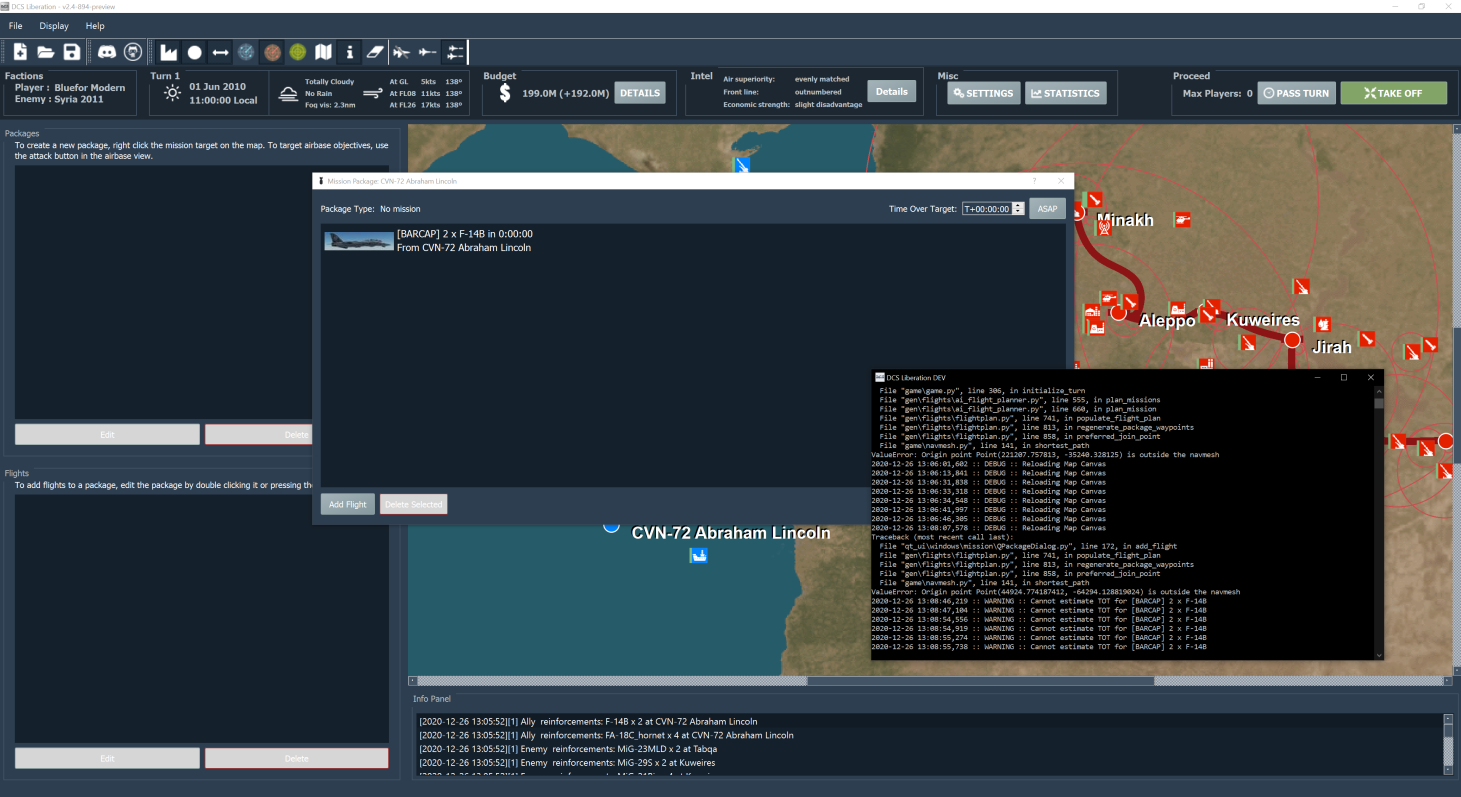Click the console window vertical scrollbar
Image resolution: width=1461 pixels, height=797 pixels.
pyautogui.click(x=1379, y=522)
